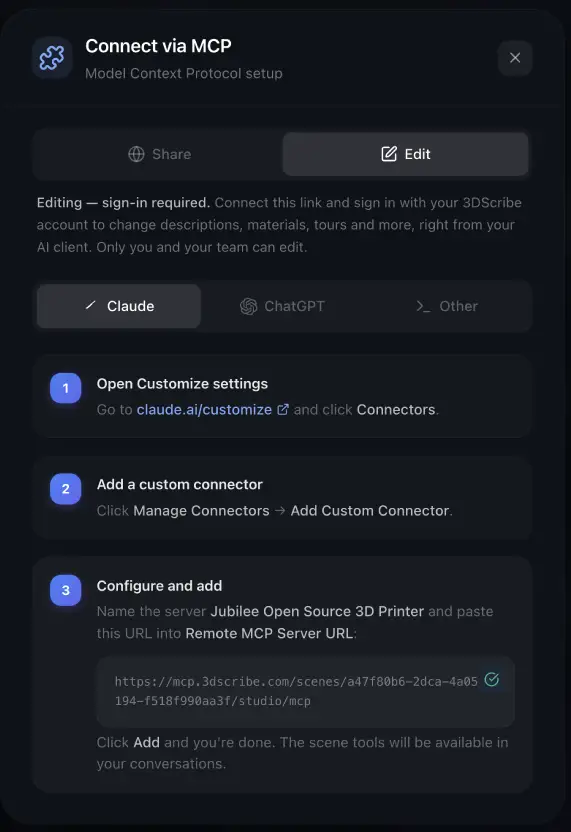
Task: Open the claude.ai/customize link
Action: tap(204, 410)
